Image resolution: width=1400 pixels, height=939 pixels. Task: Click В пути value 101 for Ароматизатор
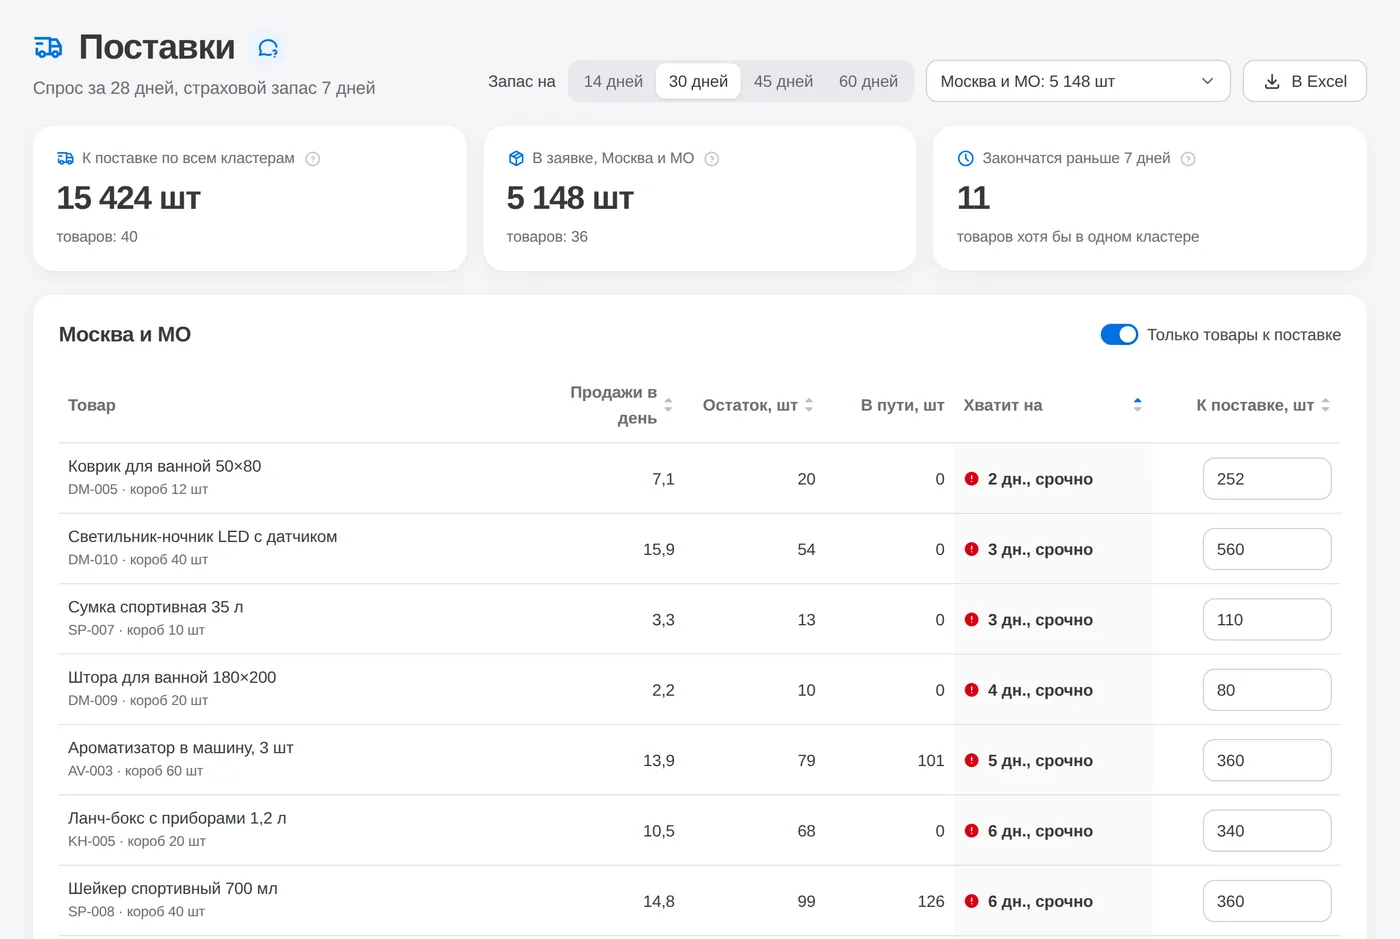pos(931,761)
